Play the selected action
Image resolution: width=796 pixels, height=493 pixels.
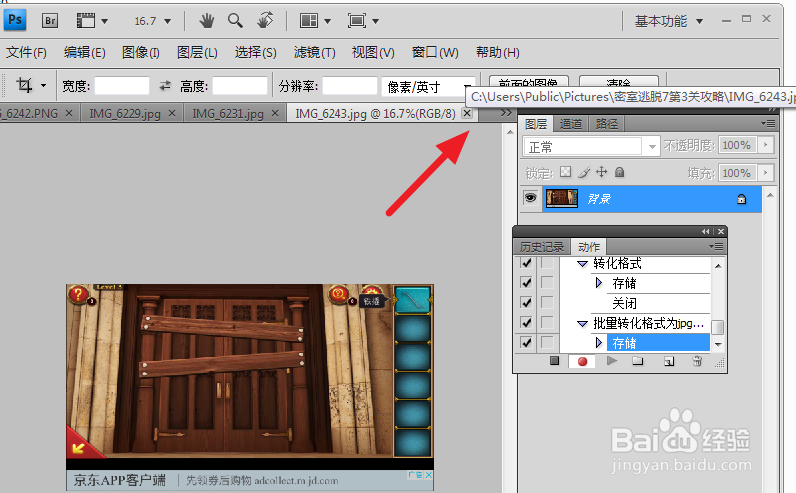[x=612, y=360]
